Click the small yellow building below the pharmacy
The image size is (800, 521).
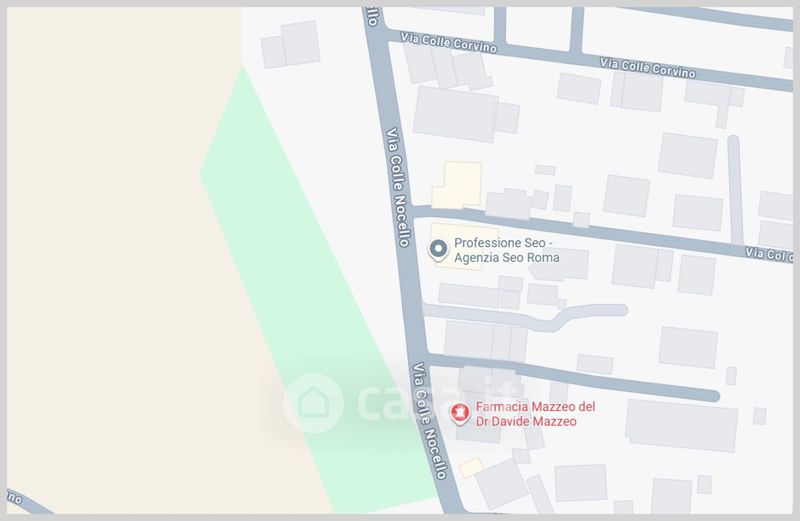point(470,467)
